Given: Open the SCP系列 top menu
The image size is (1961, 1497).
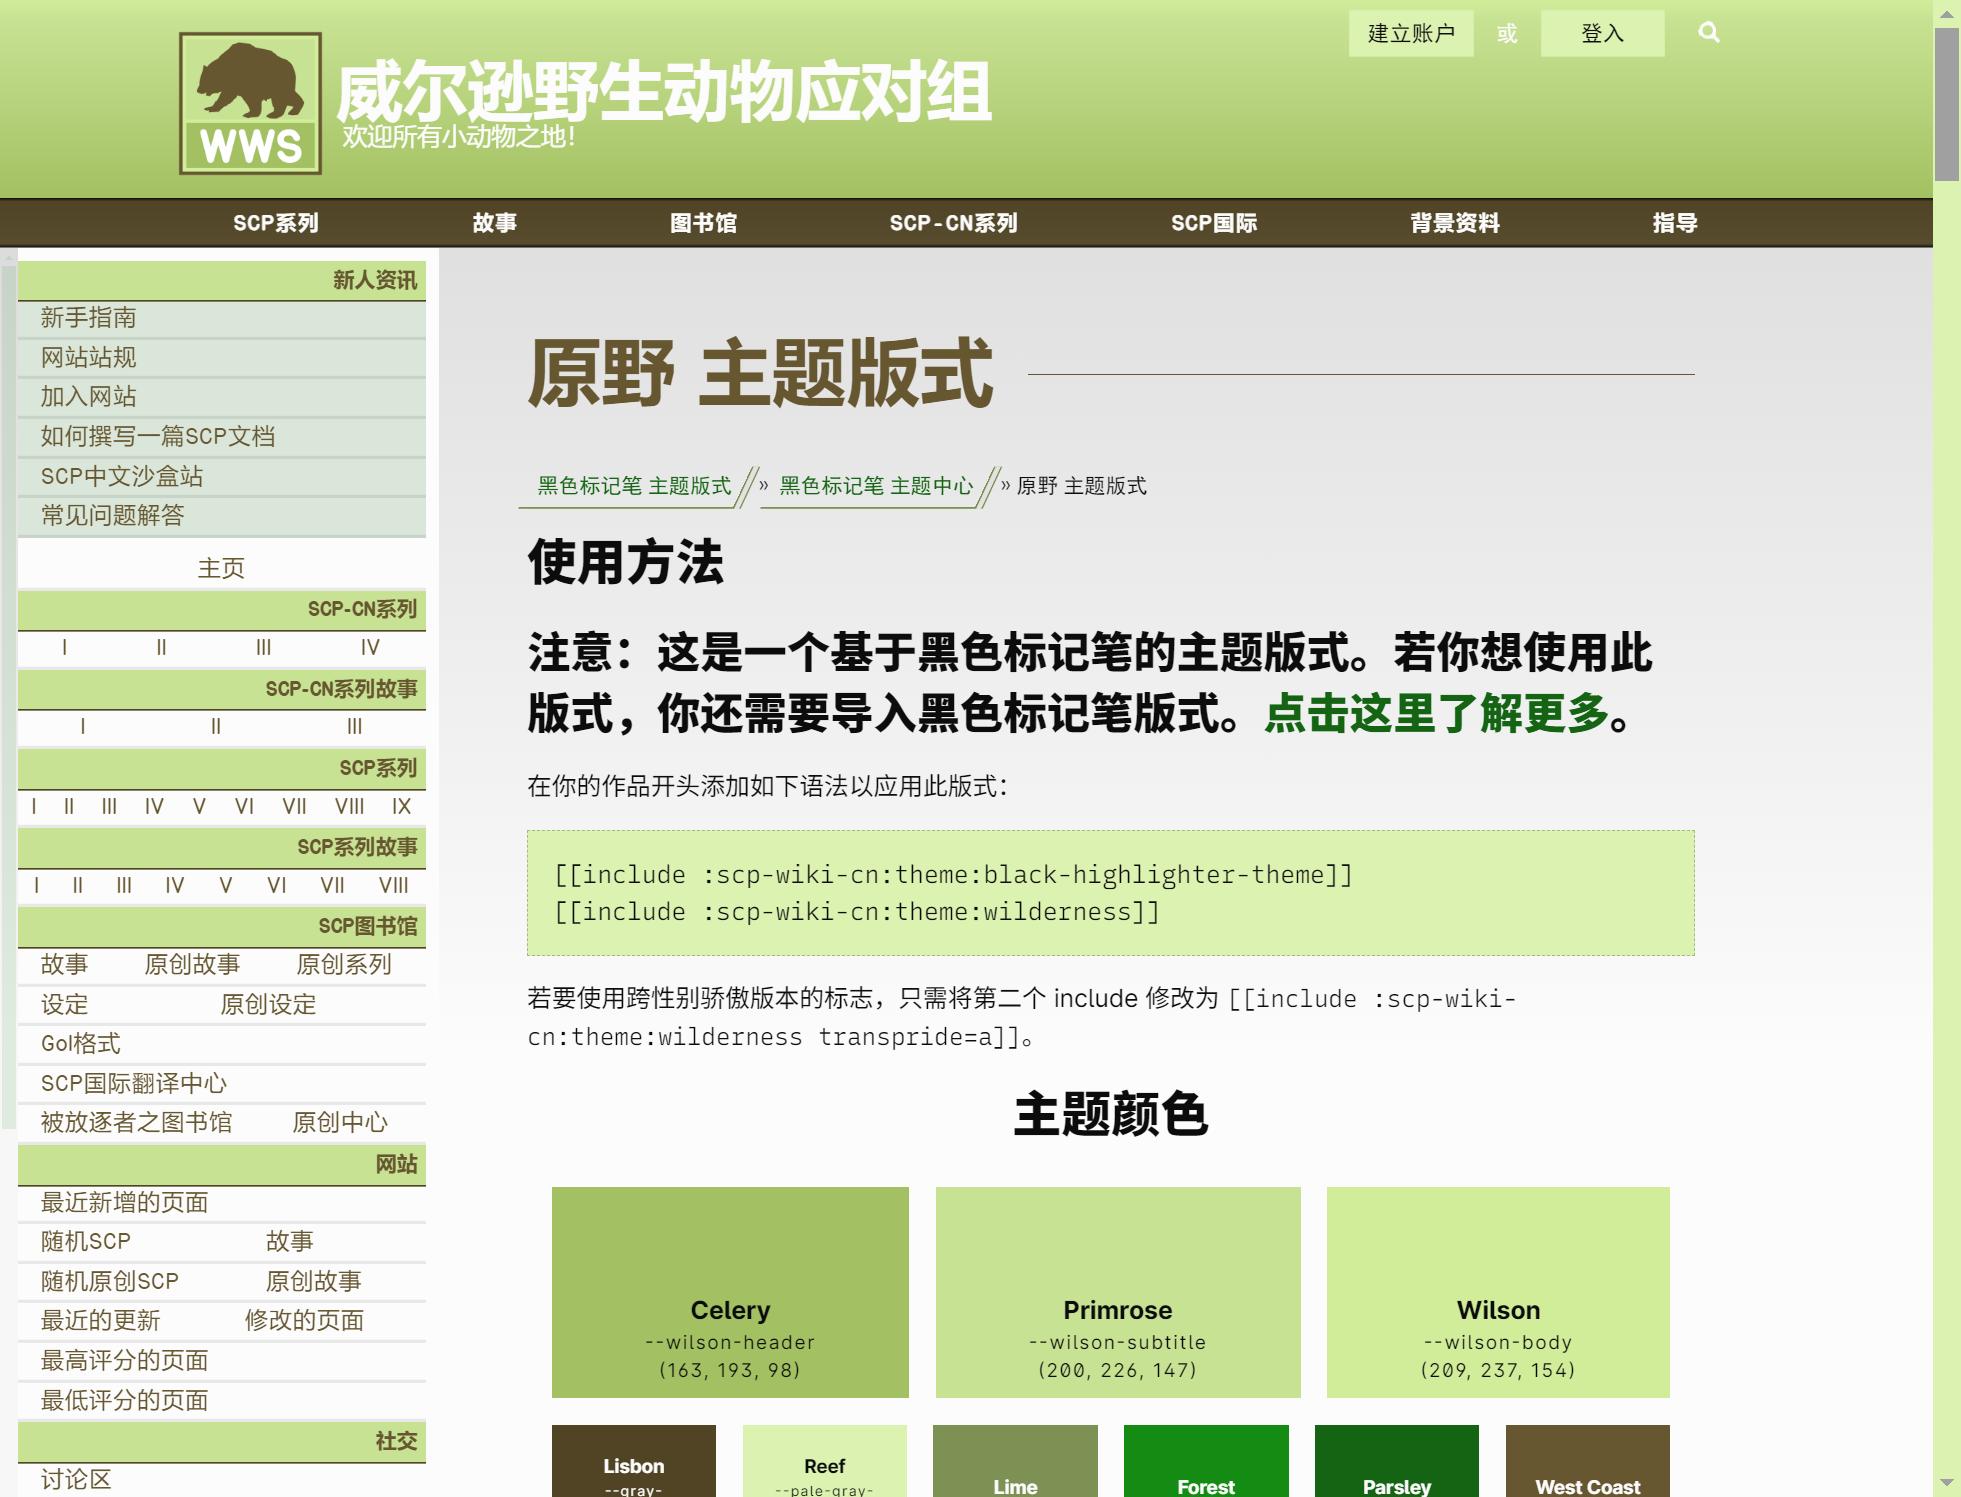Looking at the screenshot, I should [275, 223].
